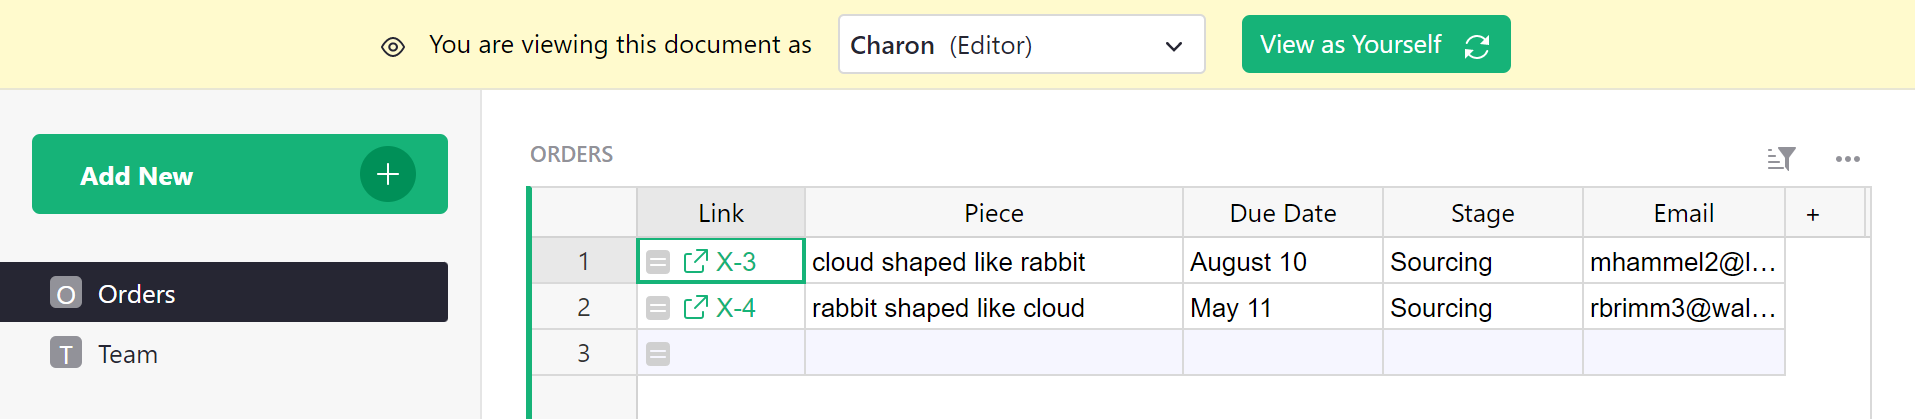
Task: Click the record card icon in row 2
Action: pyautogui.click(x=658, y=308)
